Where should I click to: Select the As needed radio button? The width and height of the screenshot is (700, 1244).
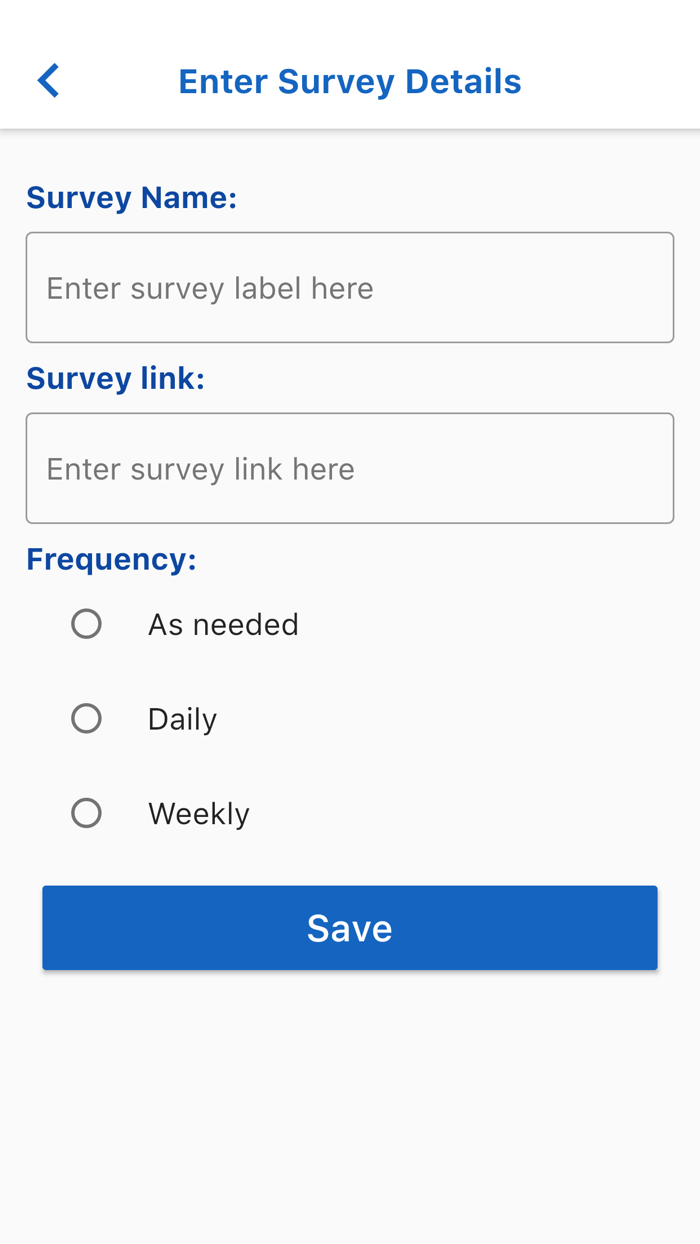click(87, 623)
